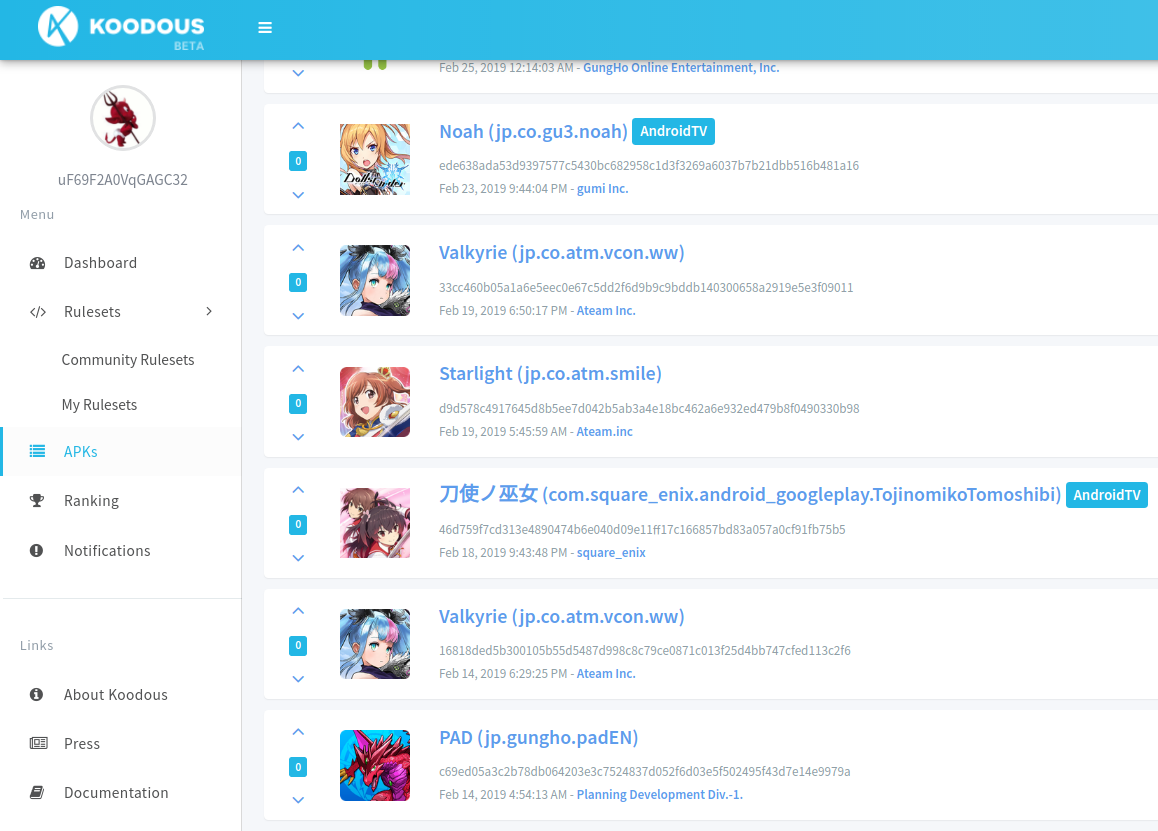
Task: Downvote Valkyrie APK dated Feb 14
Action: (x=298, y=679)
